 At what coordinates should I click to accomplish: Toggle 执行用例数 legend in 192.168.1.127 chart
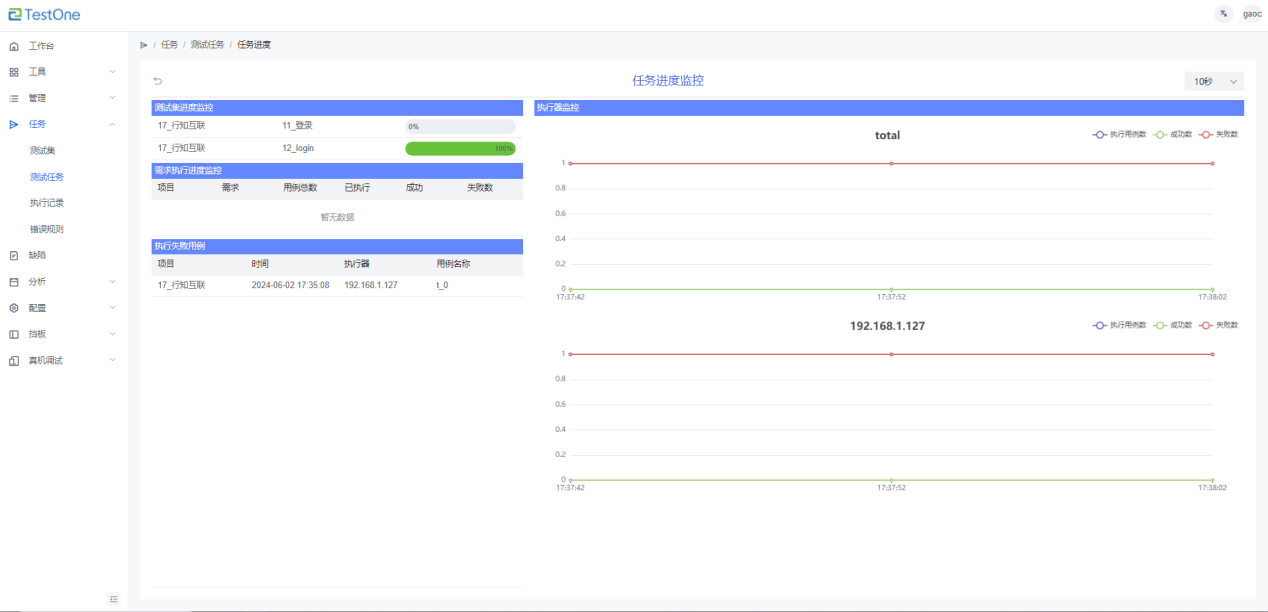(1120, 325)
